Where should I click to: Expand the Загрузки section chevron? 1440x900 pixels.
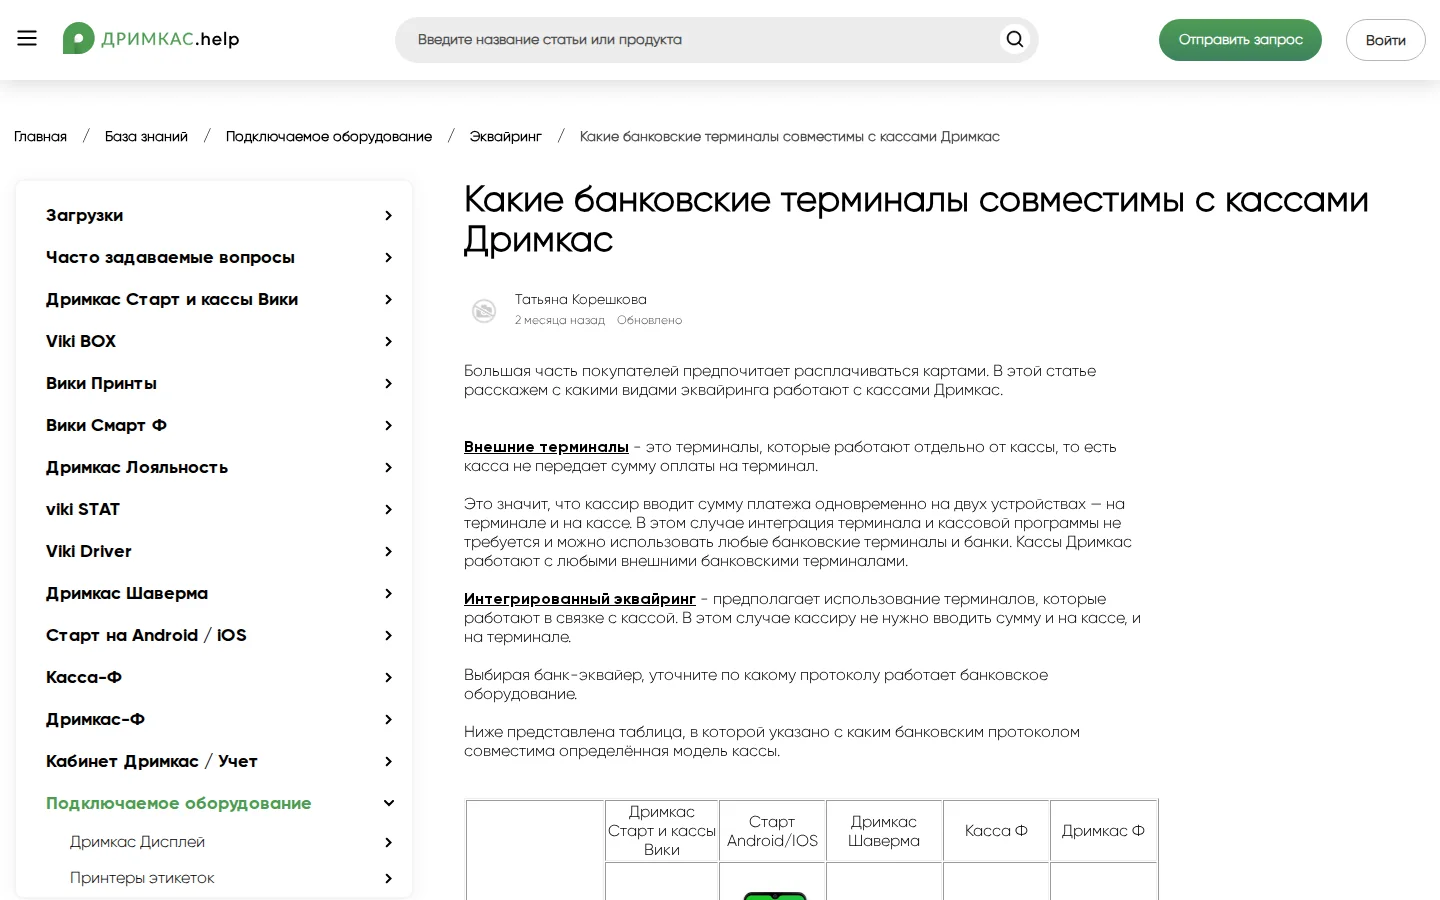(388, 216)
